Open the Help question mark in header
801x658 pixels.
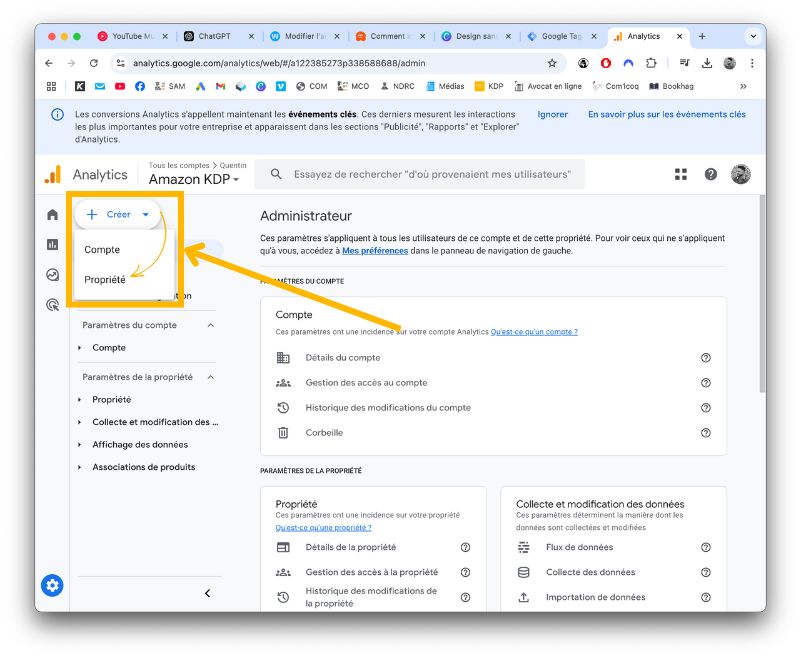(711, 174)
